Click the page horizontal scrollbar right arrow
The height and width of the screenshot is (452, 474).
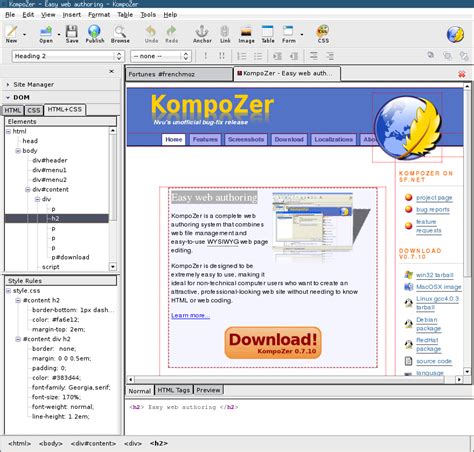click(x=459, y=379)
